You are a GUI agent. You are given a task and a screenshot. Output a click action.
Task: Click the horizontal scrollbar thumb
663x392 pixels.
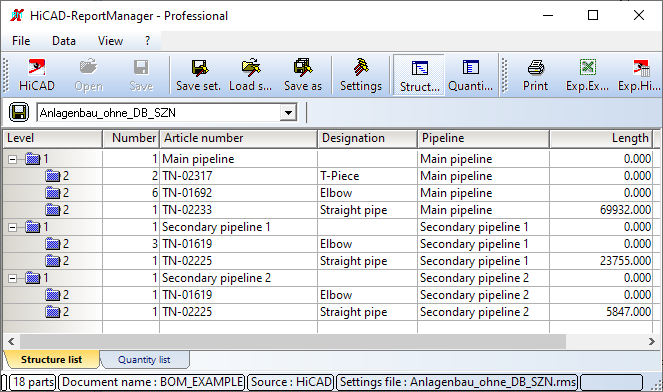[293, 341]
